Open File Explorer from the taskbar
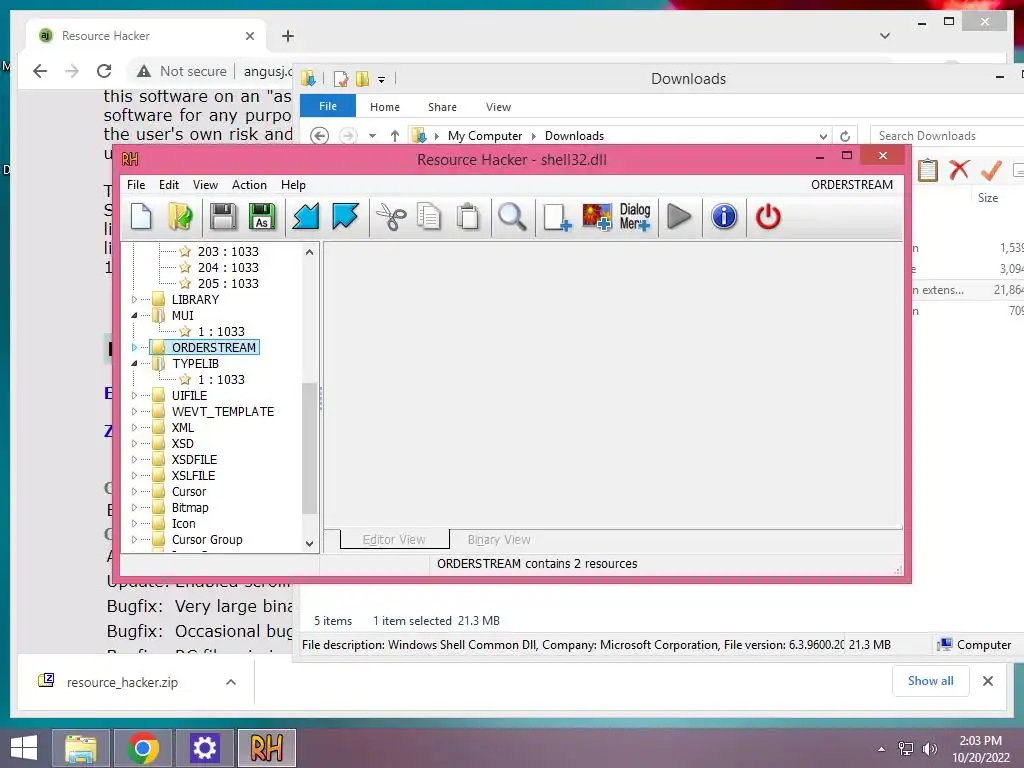 81,748
